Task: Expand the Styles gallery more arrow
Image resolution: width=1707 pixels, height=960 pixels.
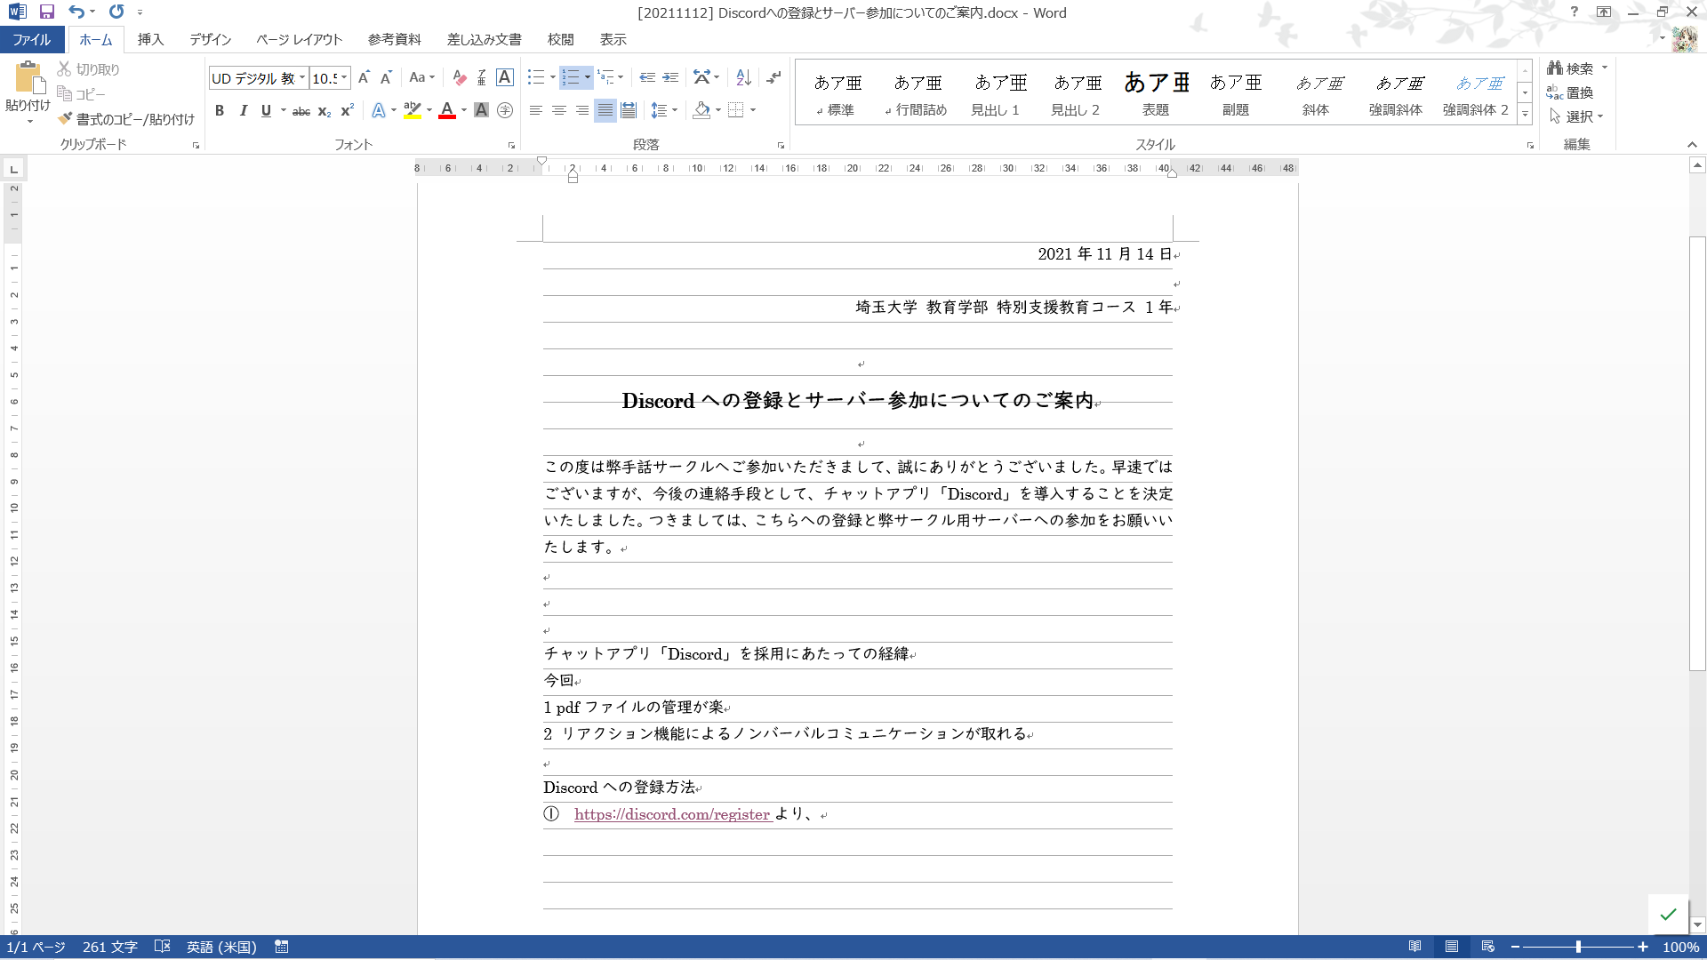Action: coord(1525,115)
